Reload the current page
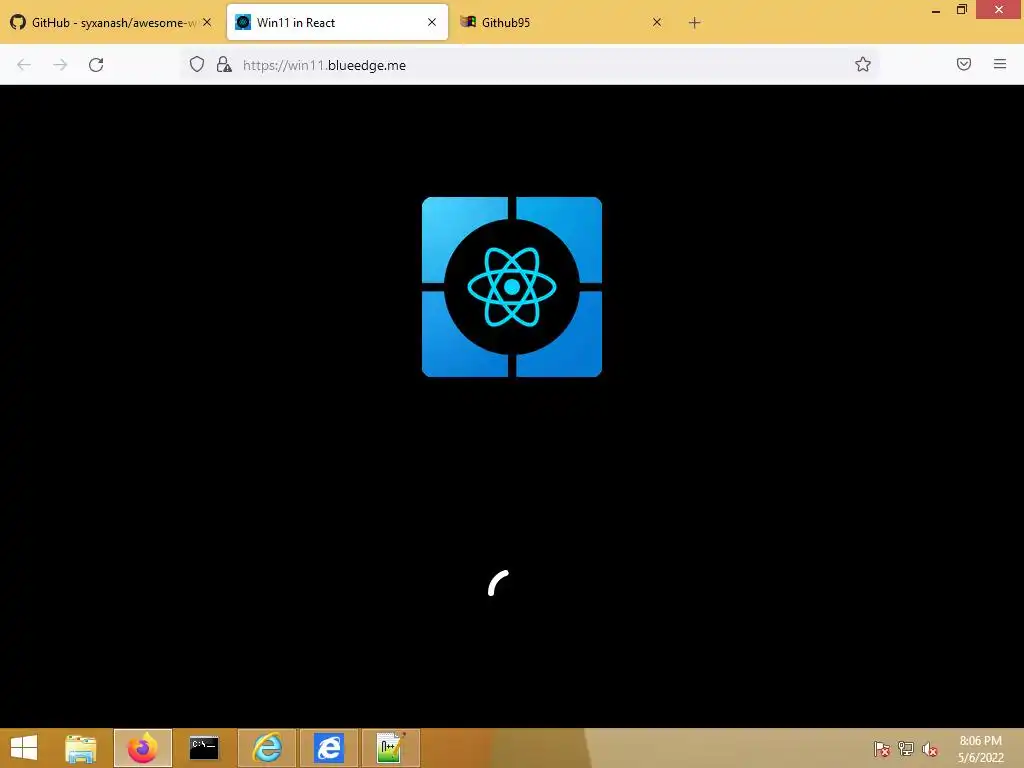Viewport: 1024px width, 768px height. (96, 65)
